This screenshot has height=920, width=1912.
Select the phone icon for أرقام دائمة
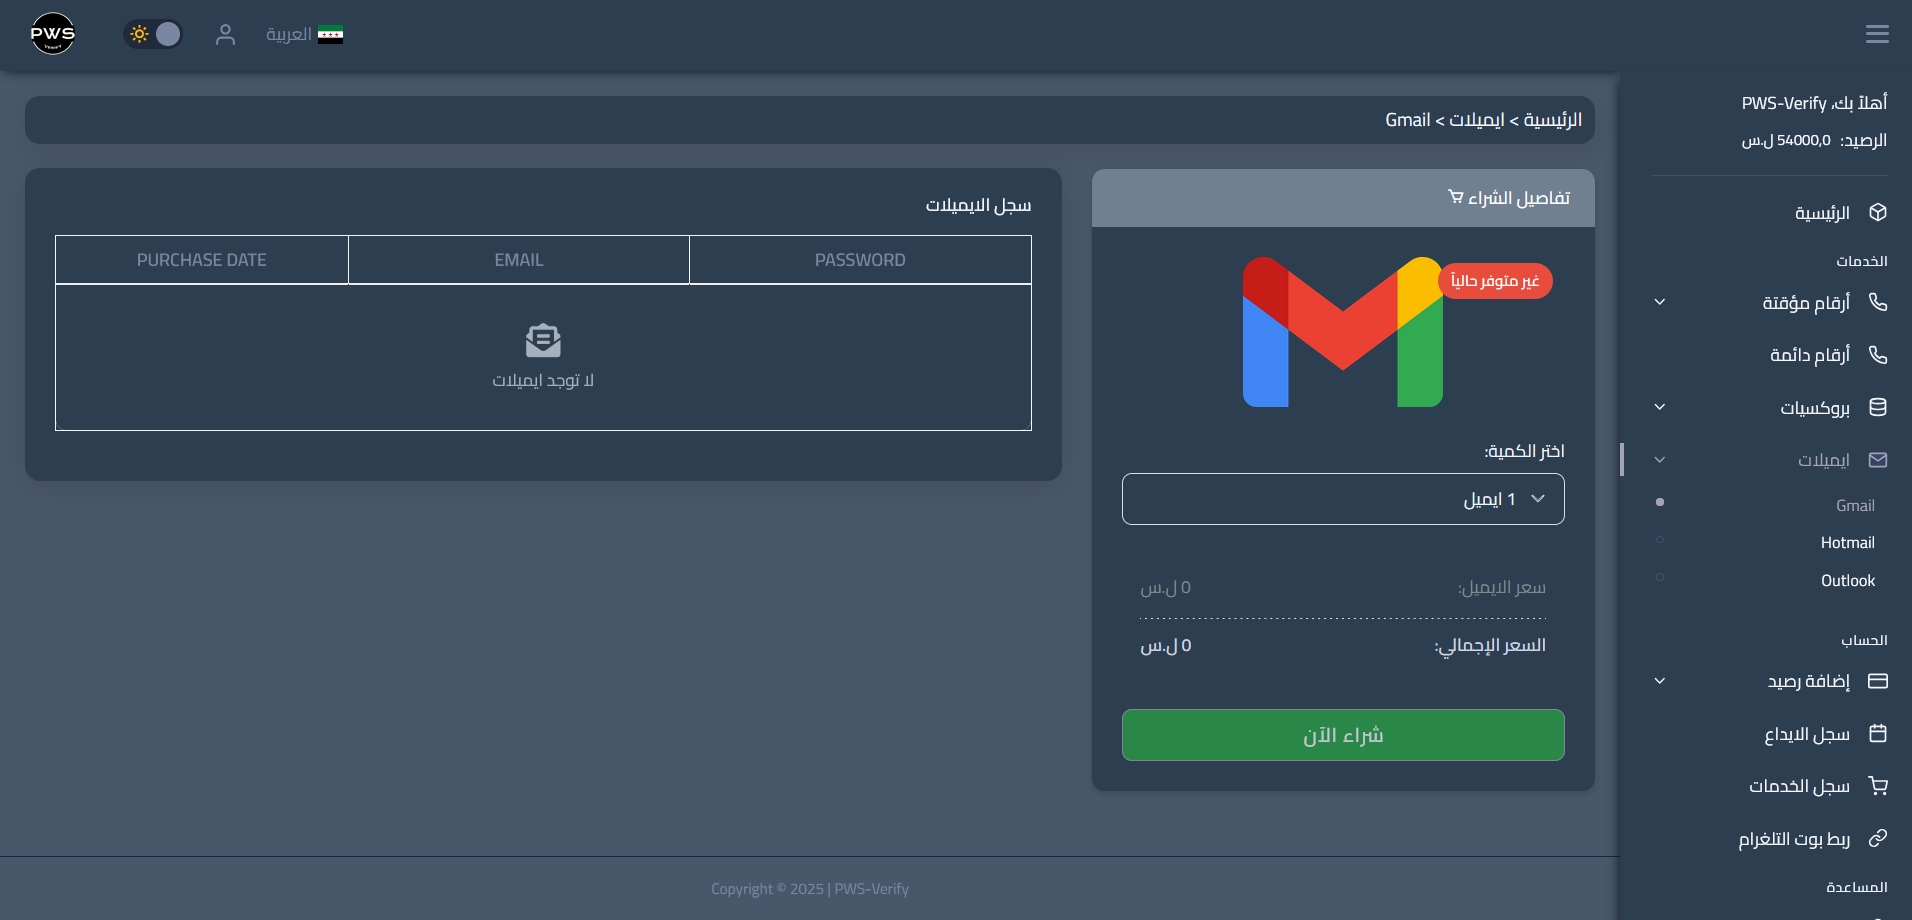coord(1877,354)
